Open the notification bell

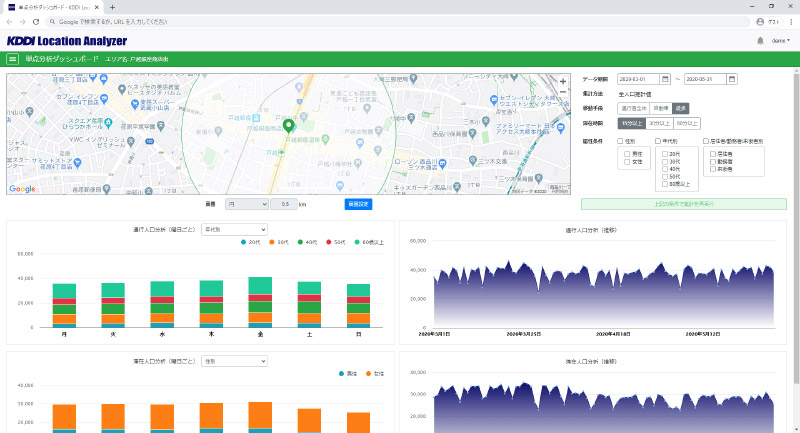760,41
